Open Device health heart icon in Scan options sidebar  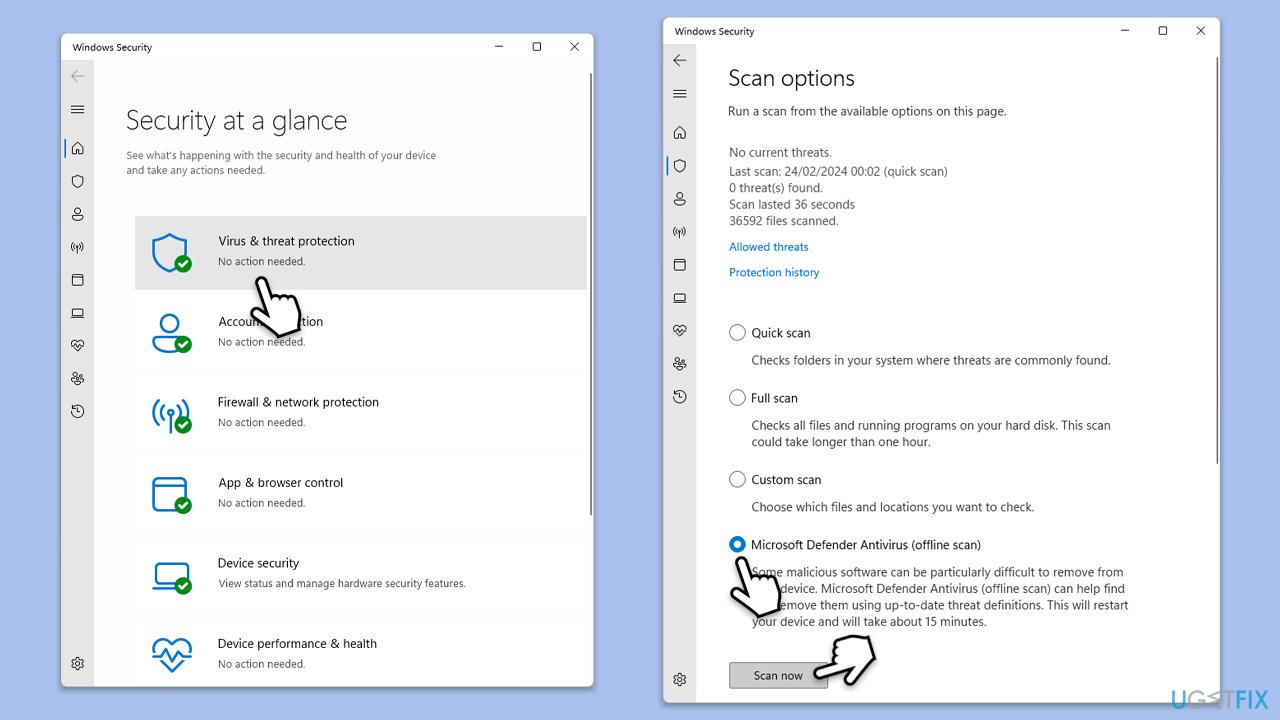point(680,331)
